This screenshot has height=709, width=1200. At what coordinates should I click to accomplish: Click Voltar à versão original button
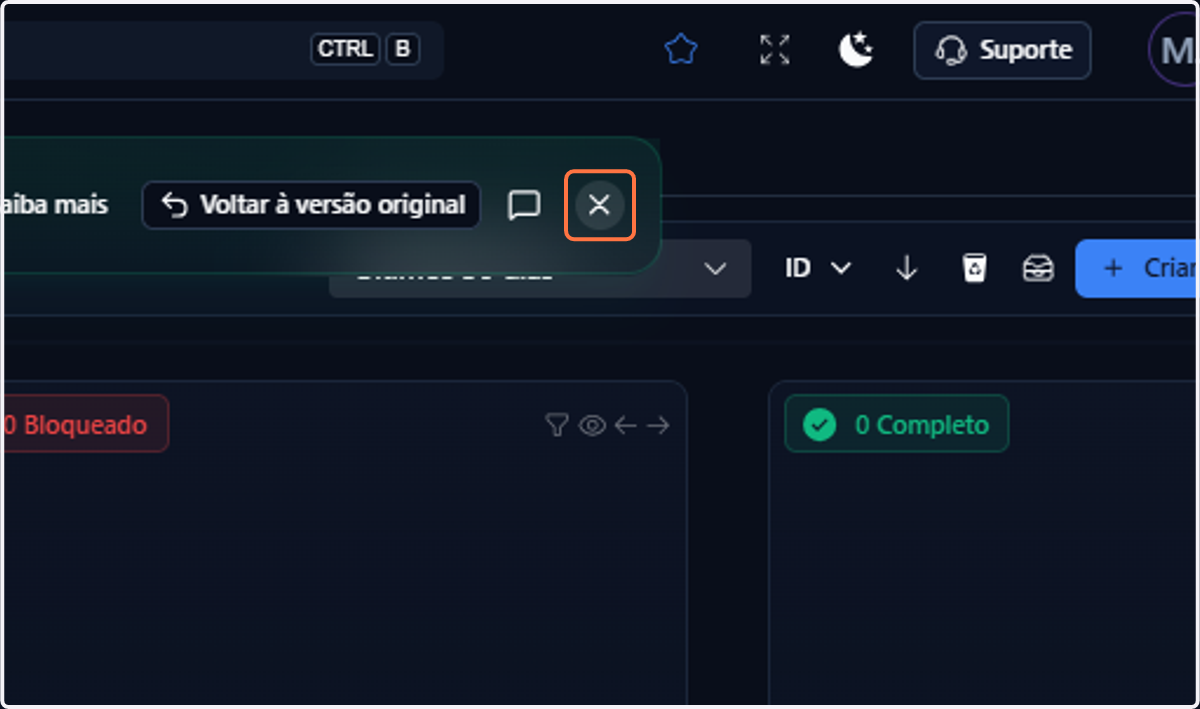point(311,205)
